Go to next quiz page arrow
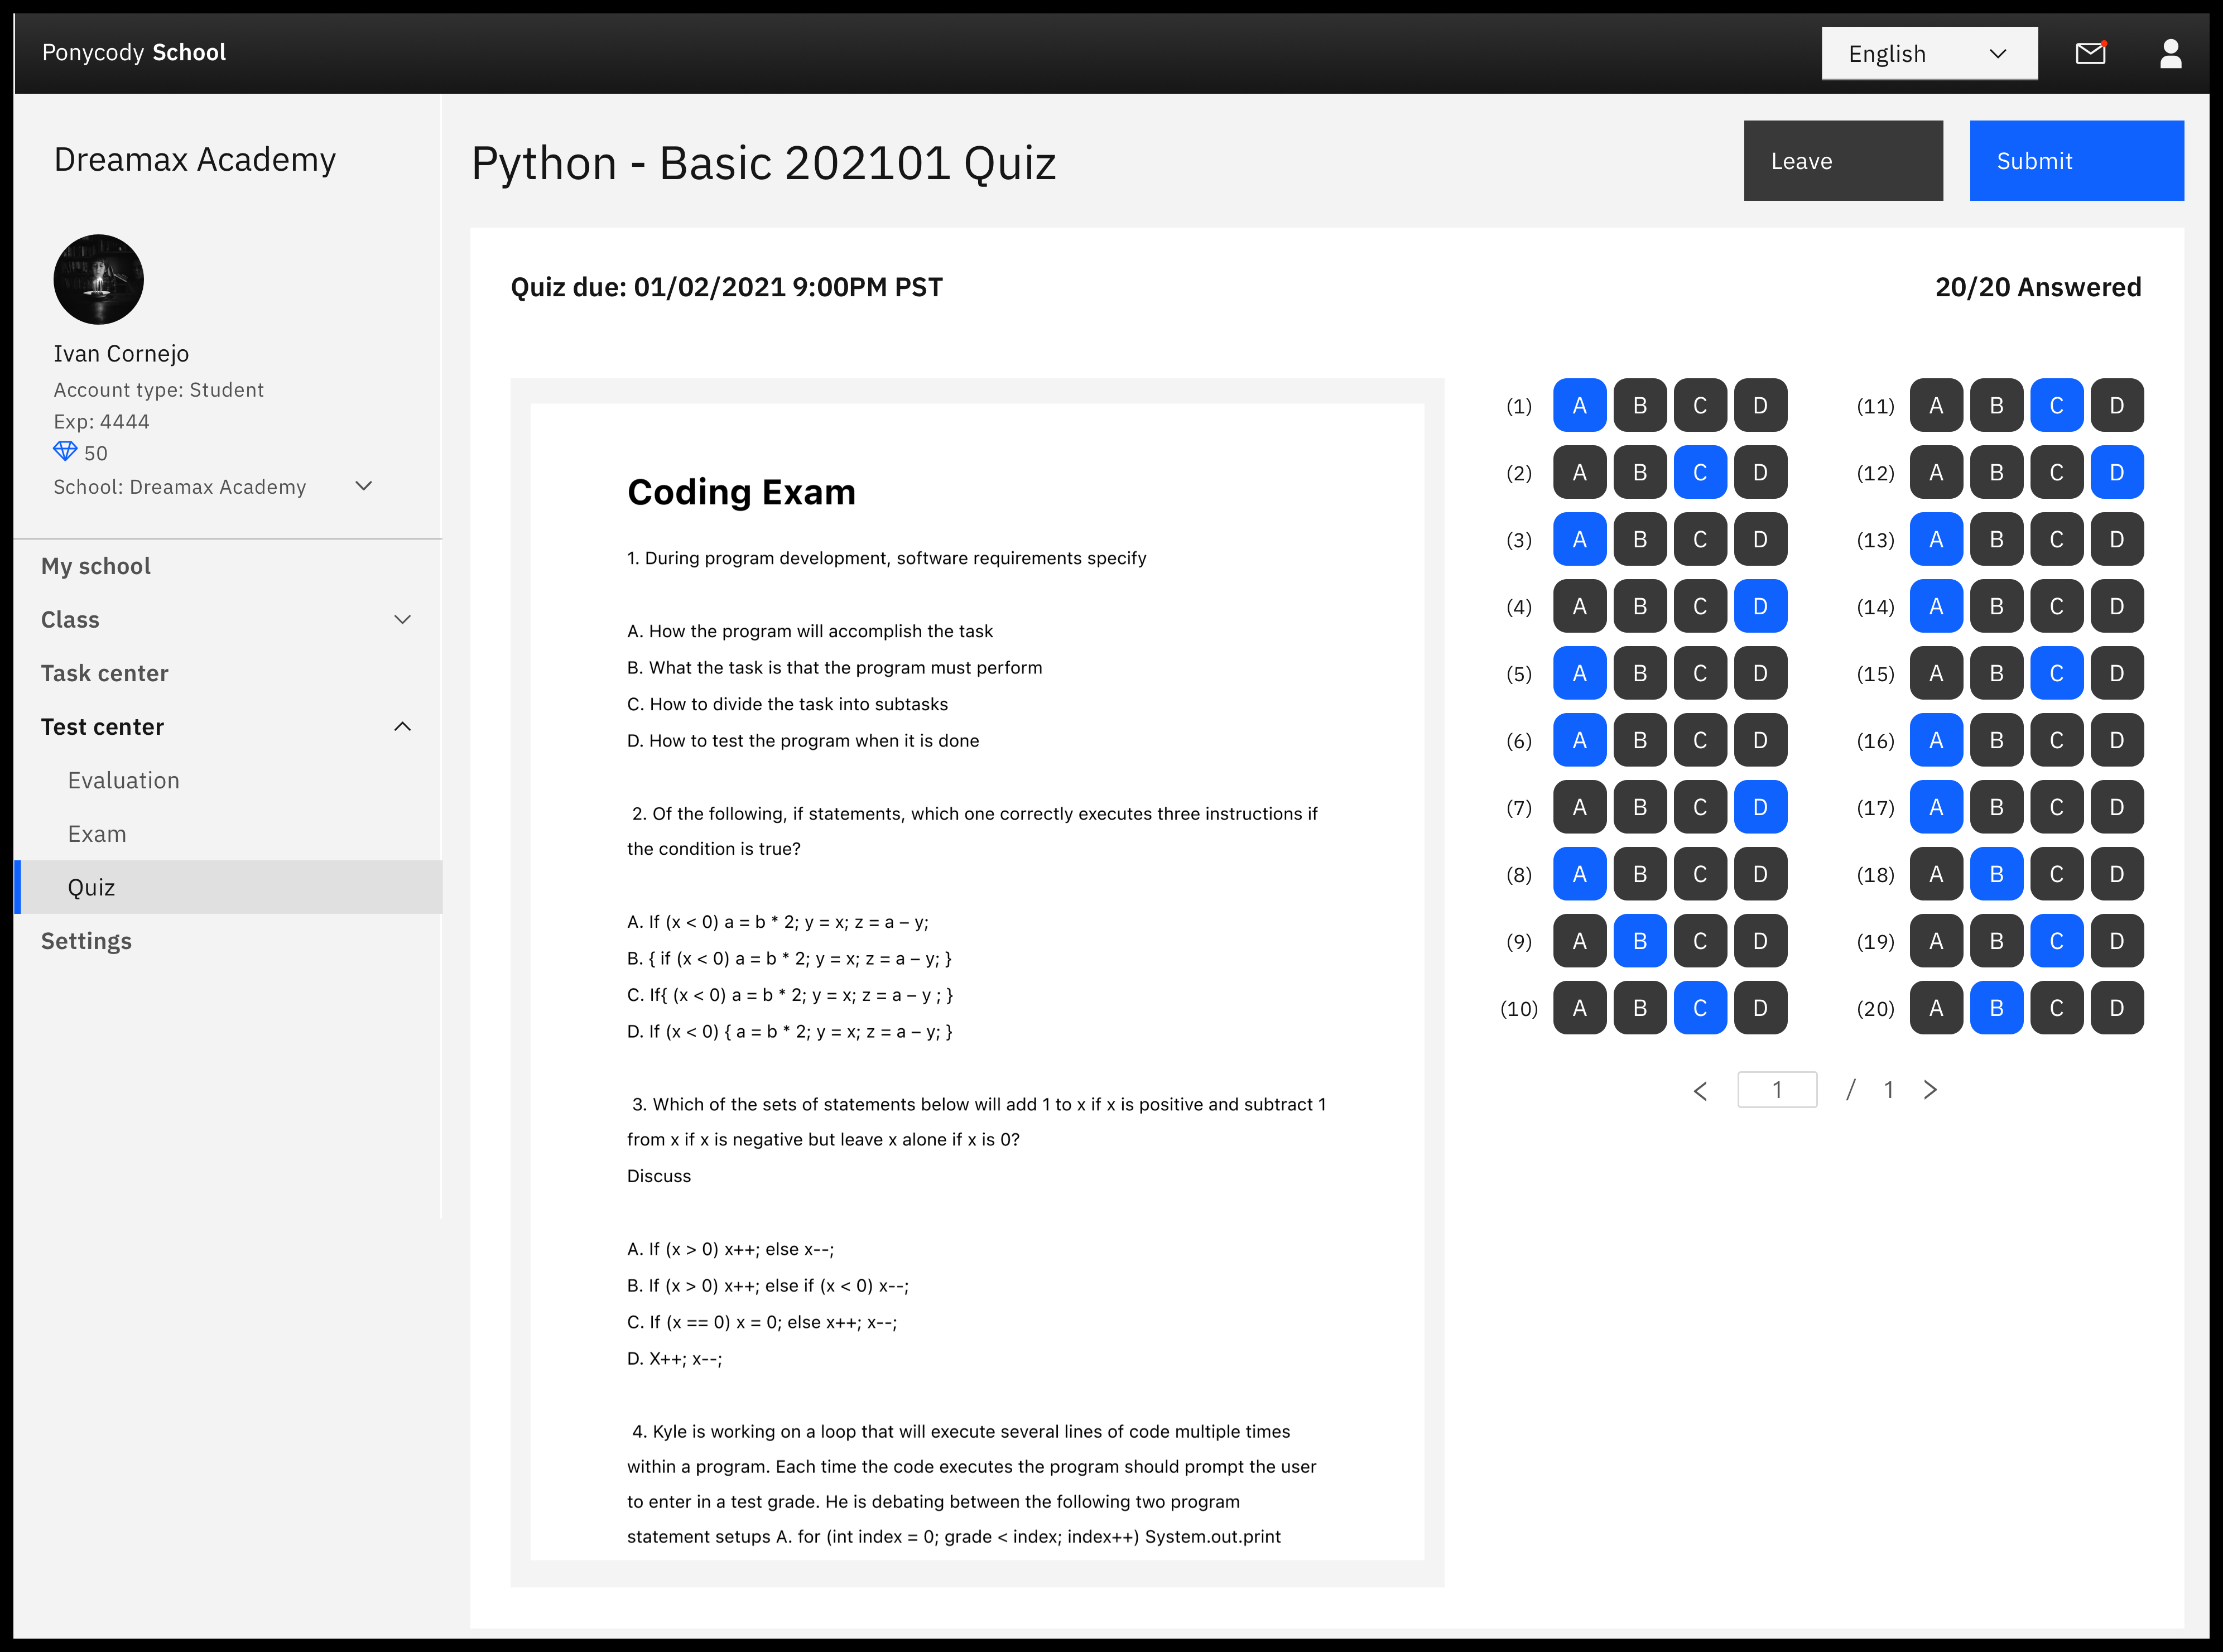 (x=1930, y=1090)
